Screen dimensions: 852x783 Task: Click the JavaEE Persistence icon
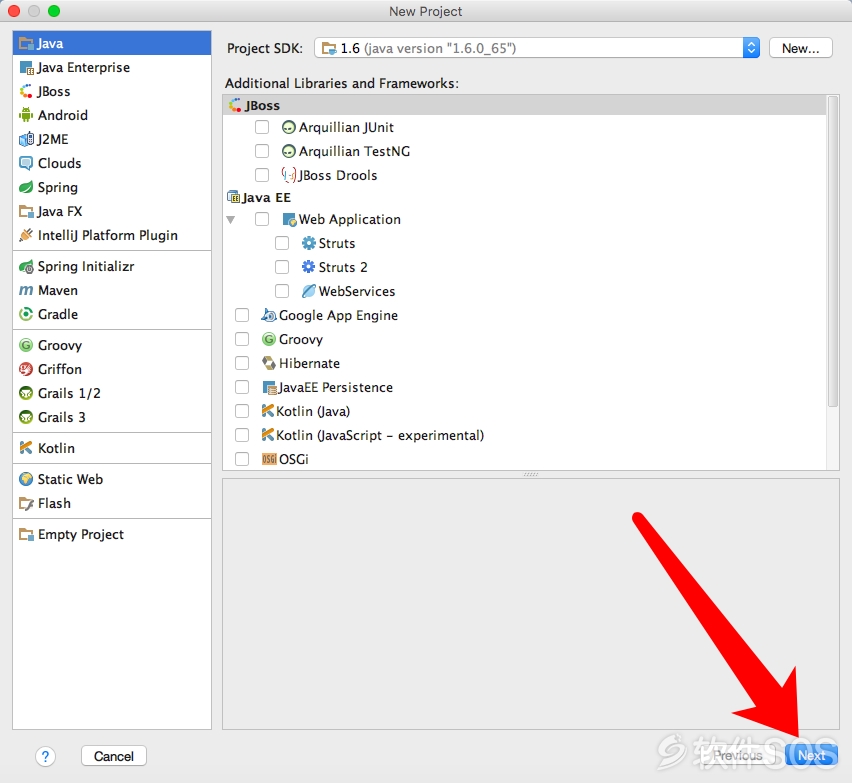pos(269,387)
